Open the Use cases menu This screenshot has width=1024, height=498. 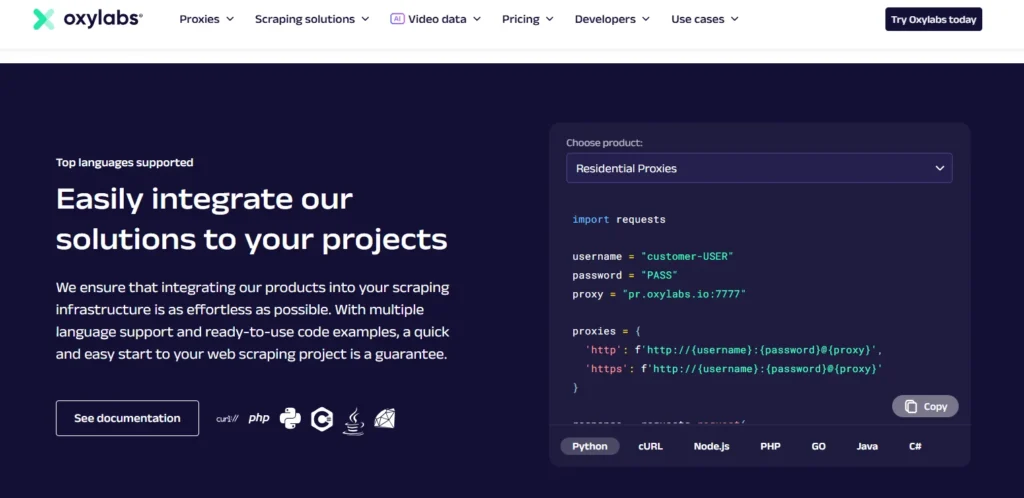705,19
